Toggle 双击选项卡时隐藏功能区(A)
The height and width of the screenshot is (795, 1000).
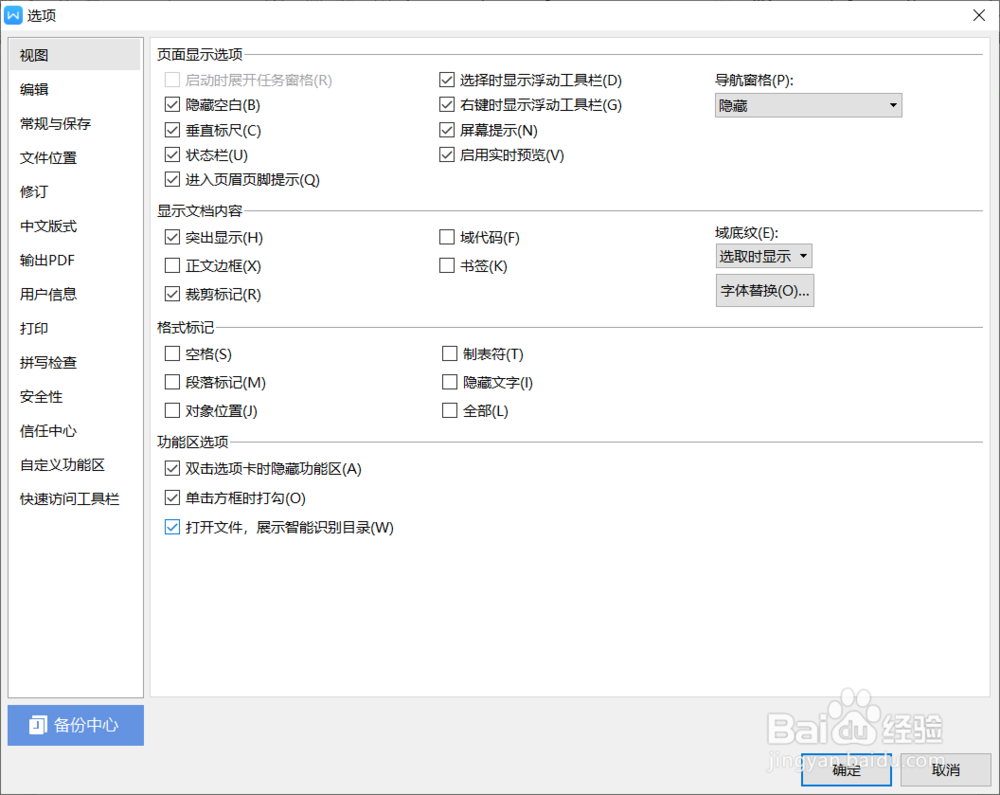(x=172, y=469)
